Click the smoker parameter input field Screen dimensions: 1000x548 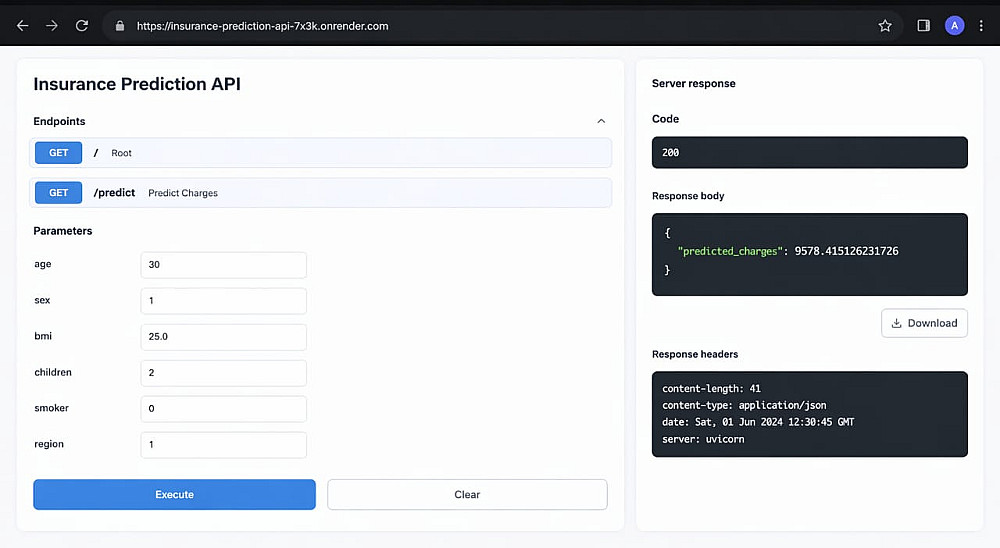(223, 409)
